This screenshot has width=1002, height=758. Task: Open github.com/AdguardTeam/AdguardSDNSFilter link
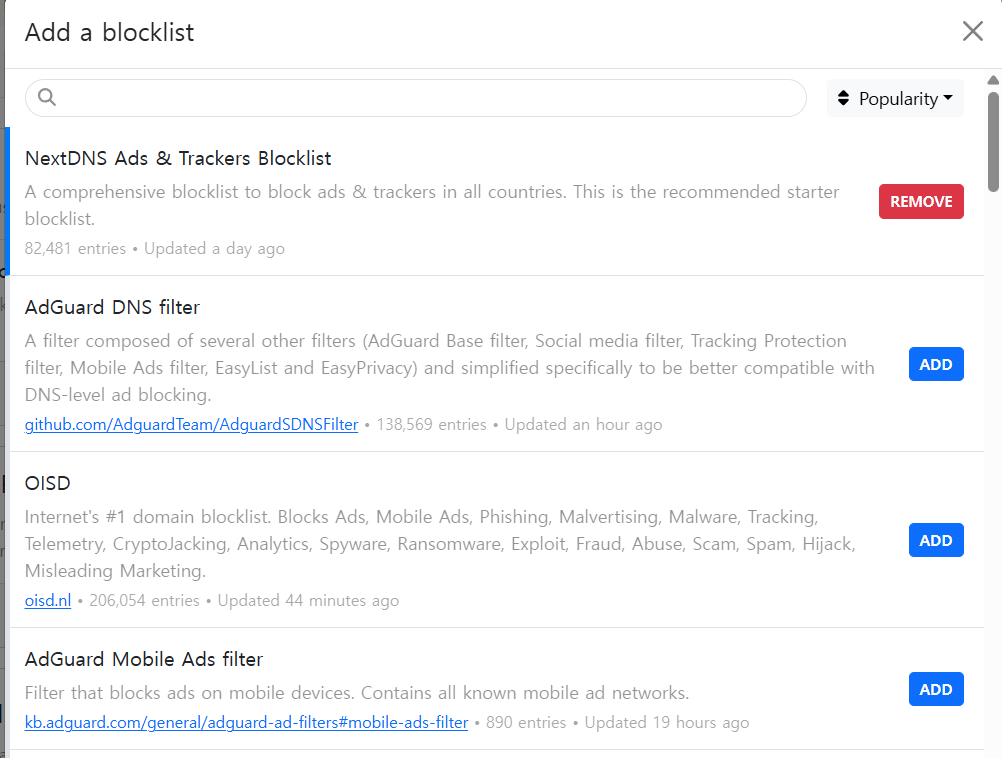pos(191,424)
